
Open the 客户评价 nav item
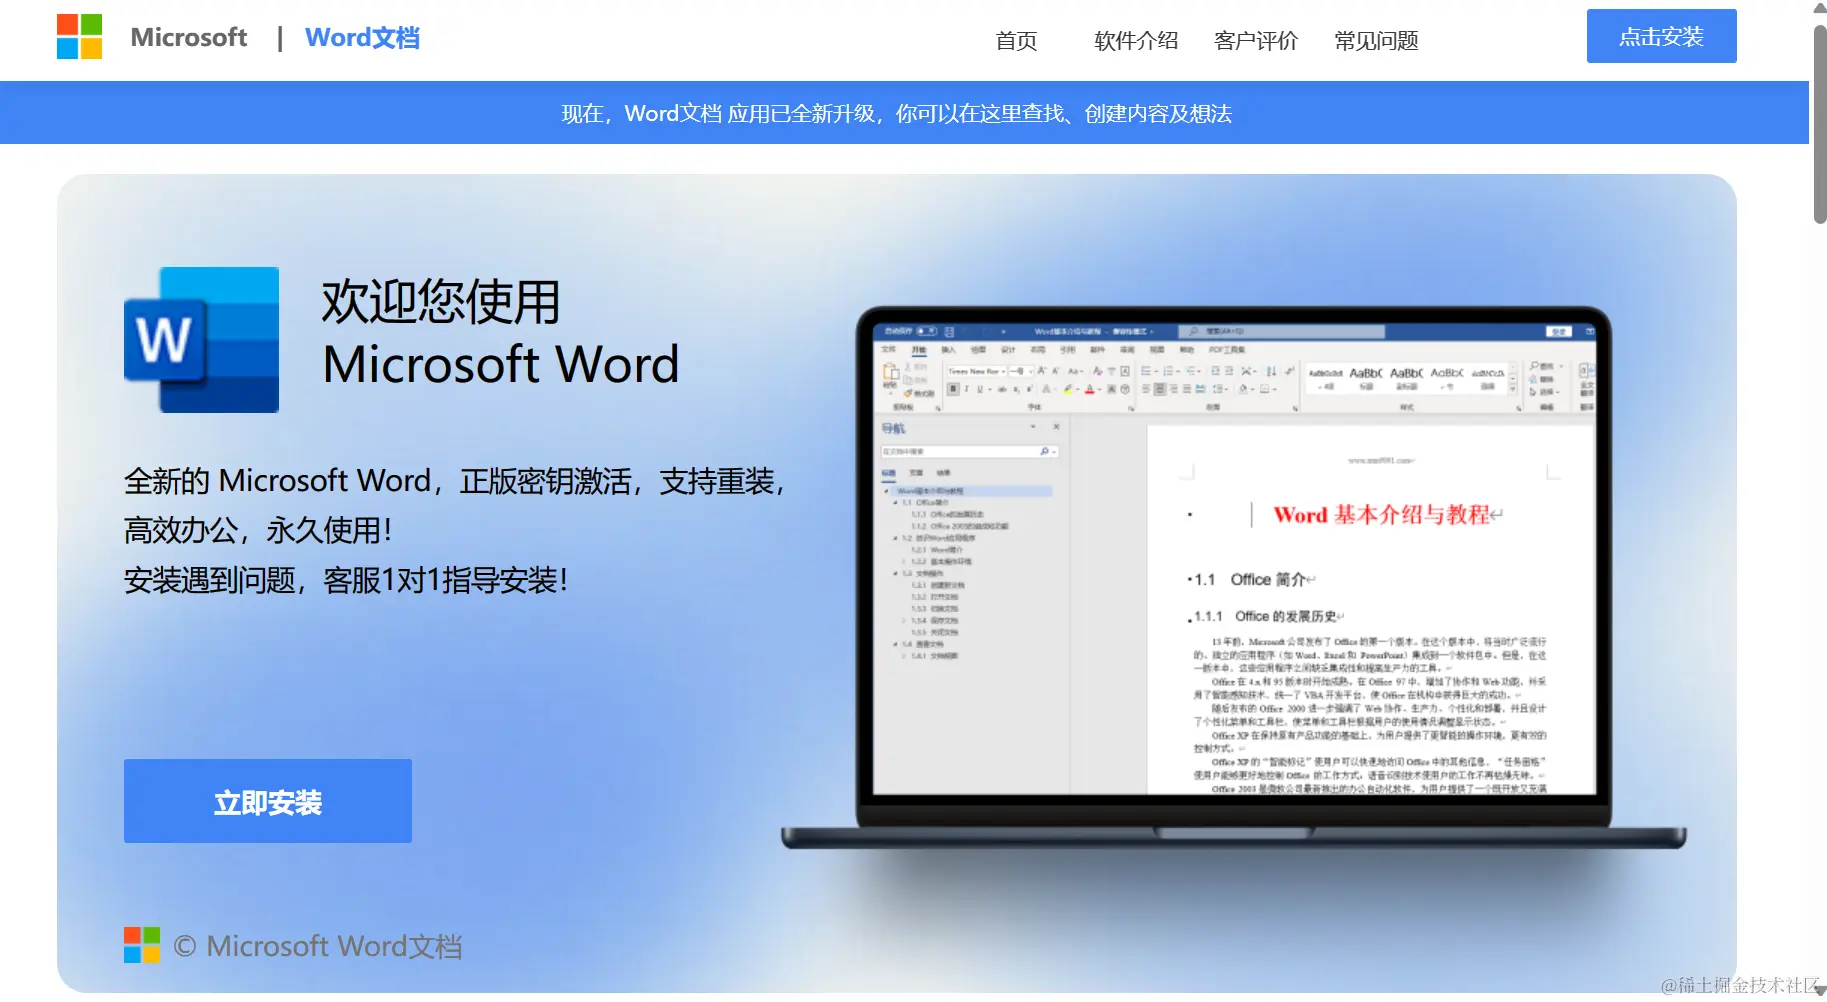click(1256, 41)
